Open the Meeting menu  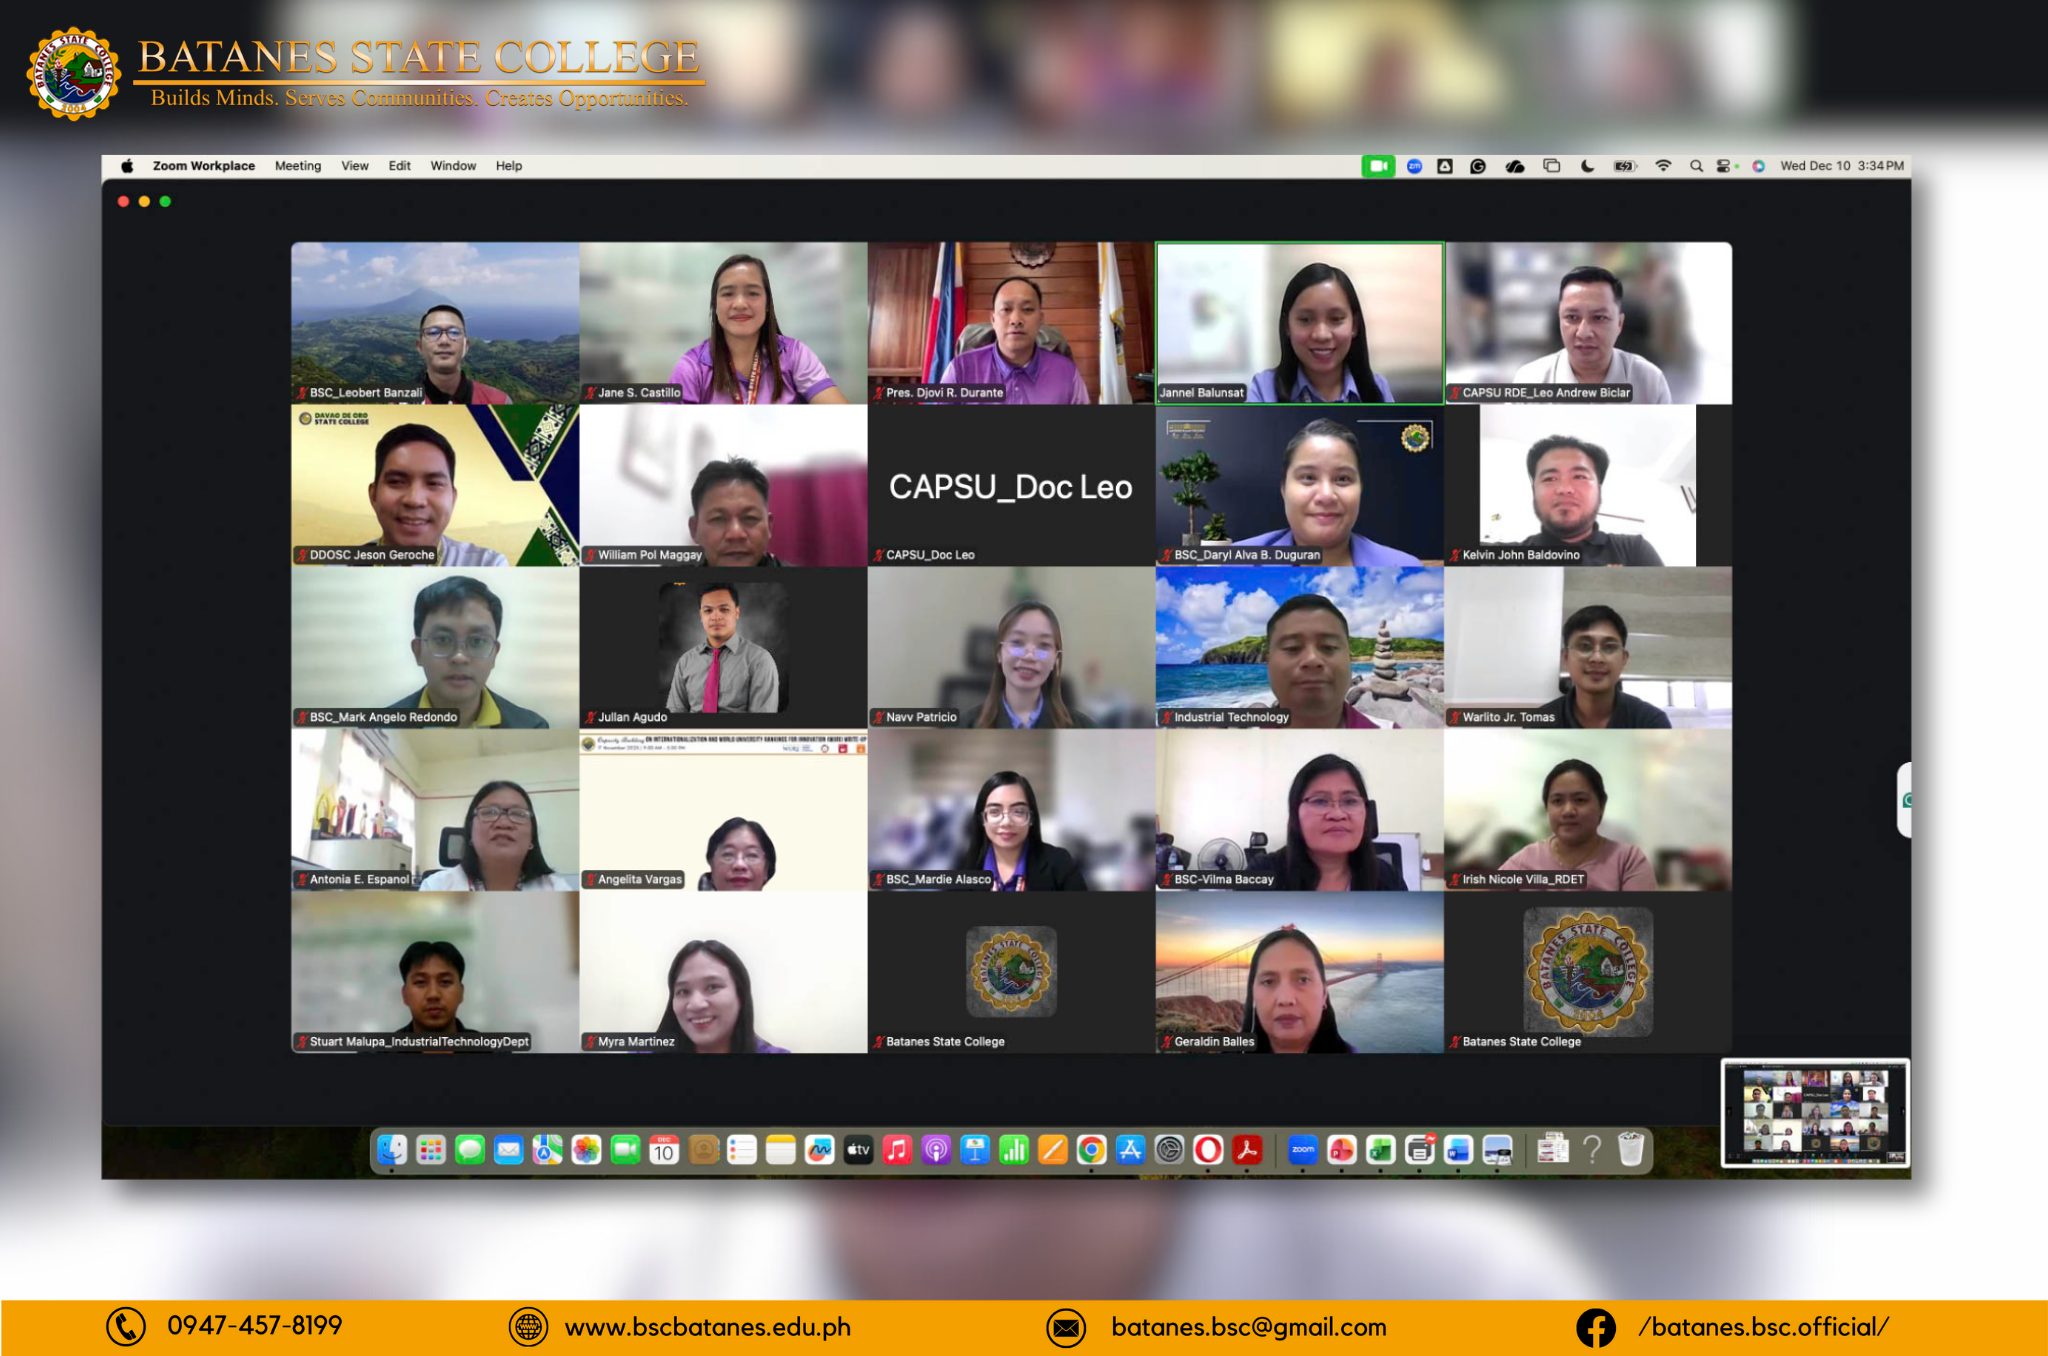298,166
